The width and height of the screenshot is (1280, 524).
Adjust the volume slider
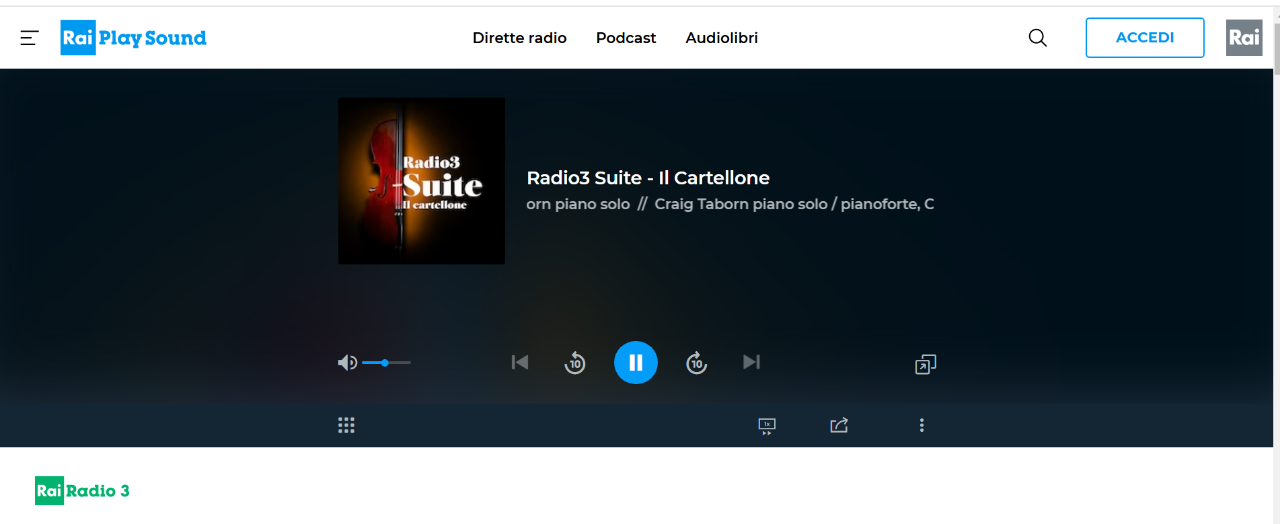[x=386, y=362]
